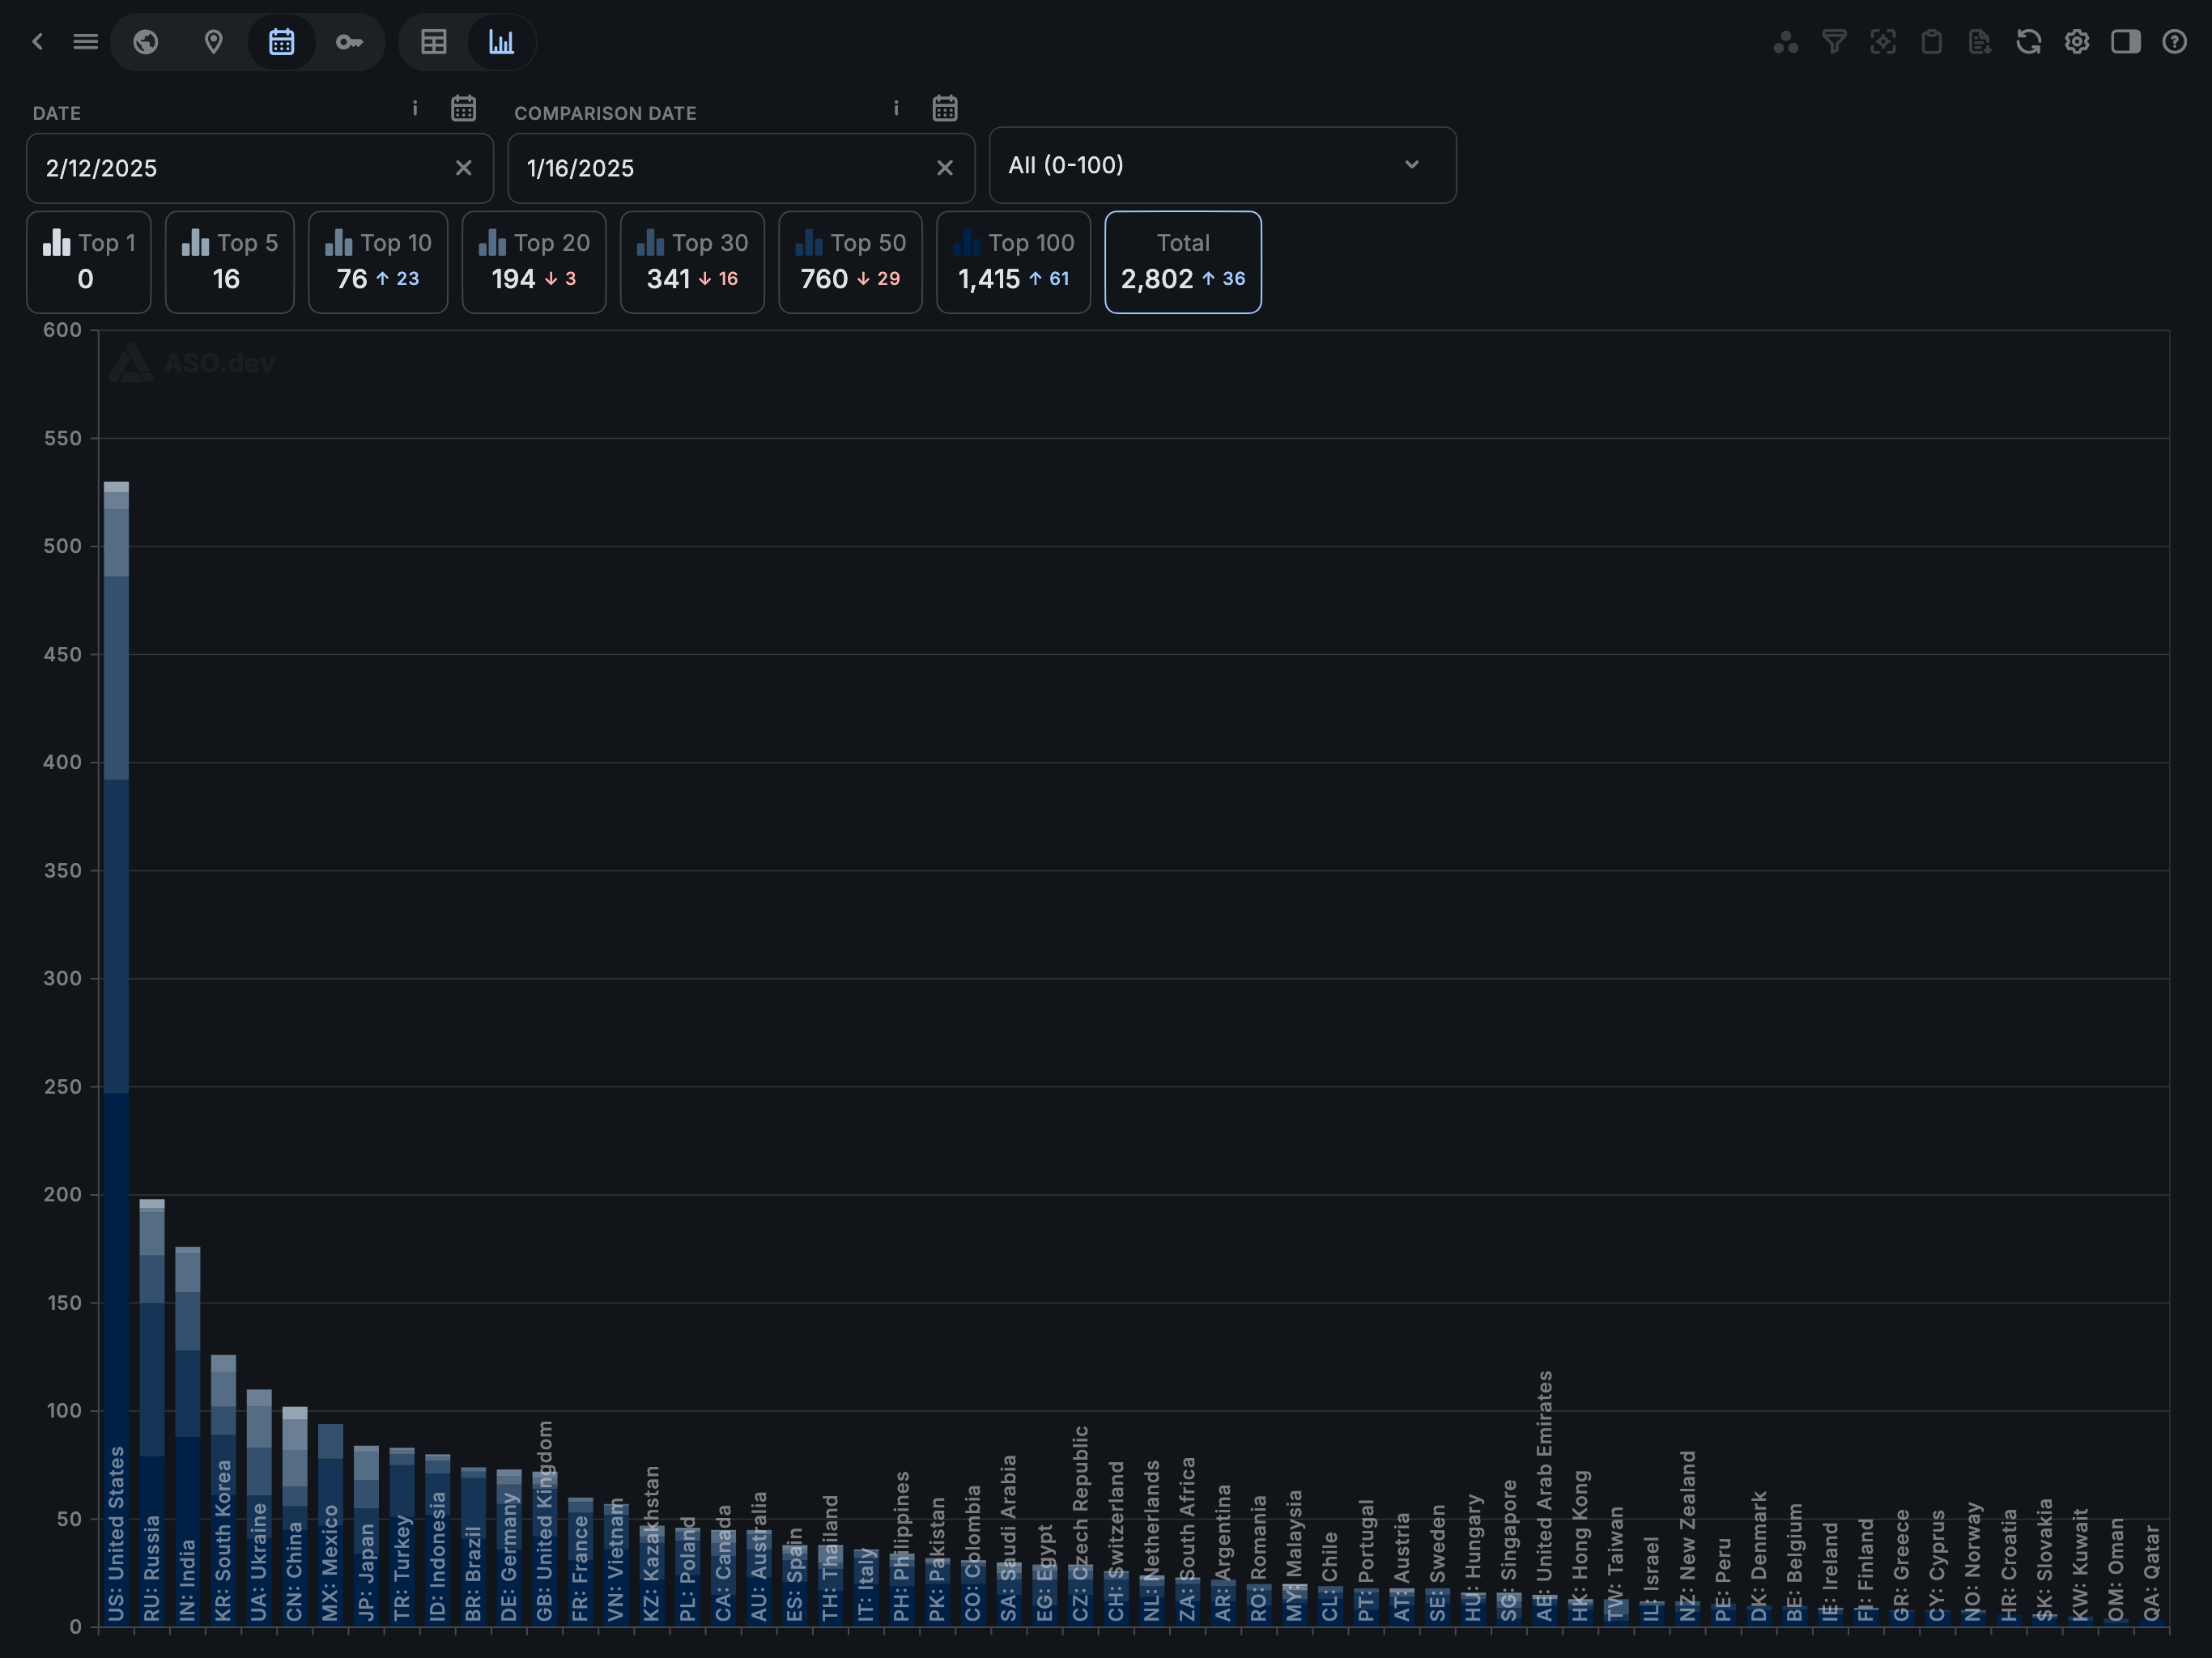
Task: Switch to table view
Action: click(x=434, y=42)
